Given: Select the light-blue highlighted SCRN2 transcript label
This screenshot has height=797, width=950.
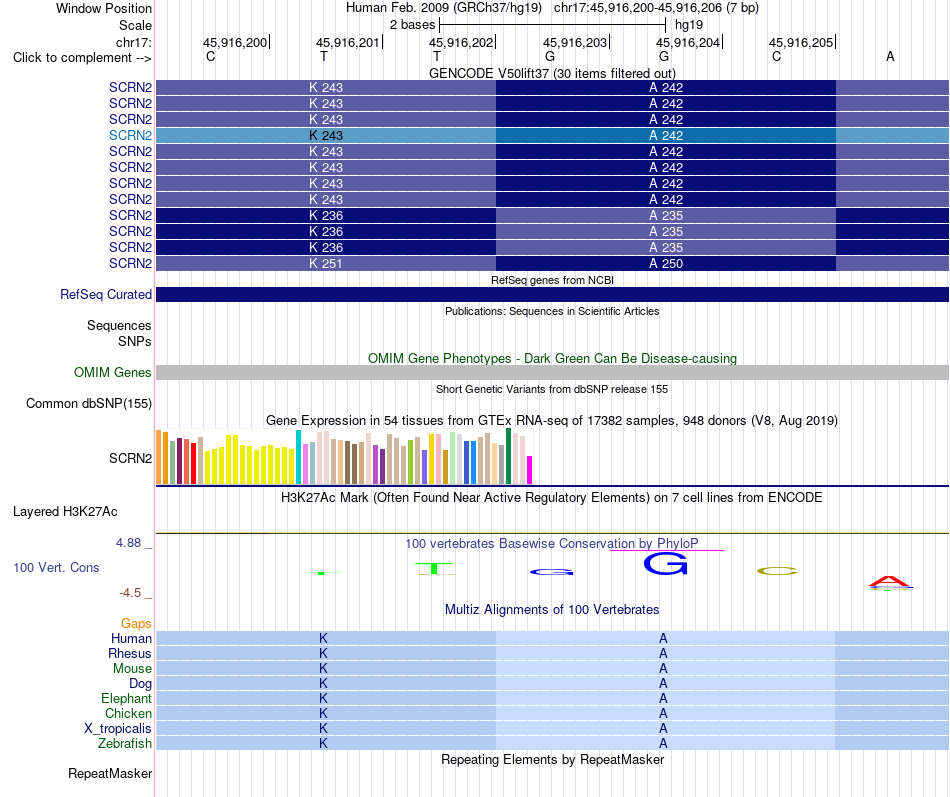Looking at the screenshot, I should click(130, 135).
